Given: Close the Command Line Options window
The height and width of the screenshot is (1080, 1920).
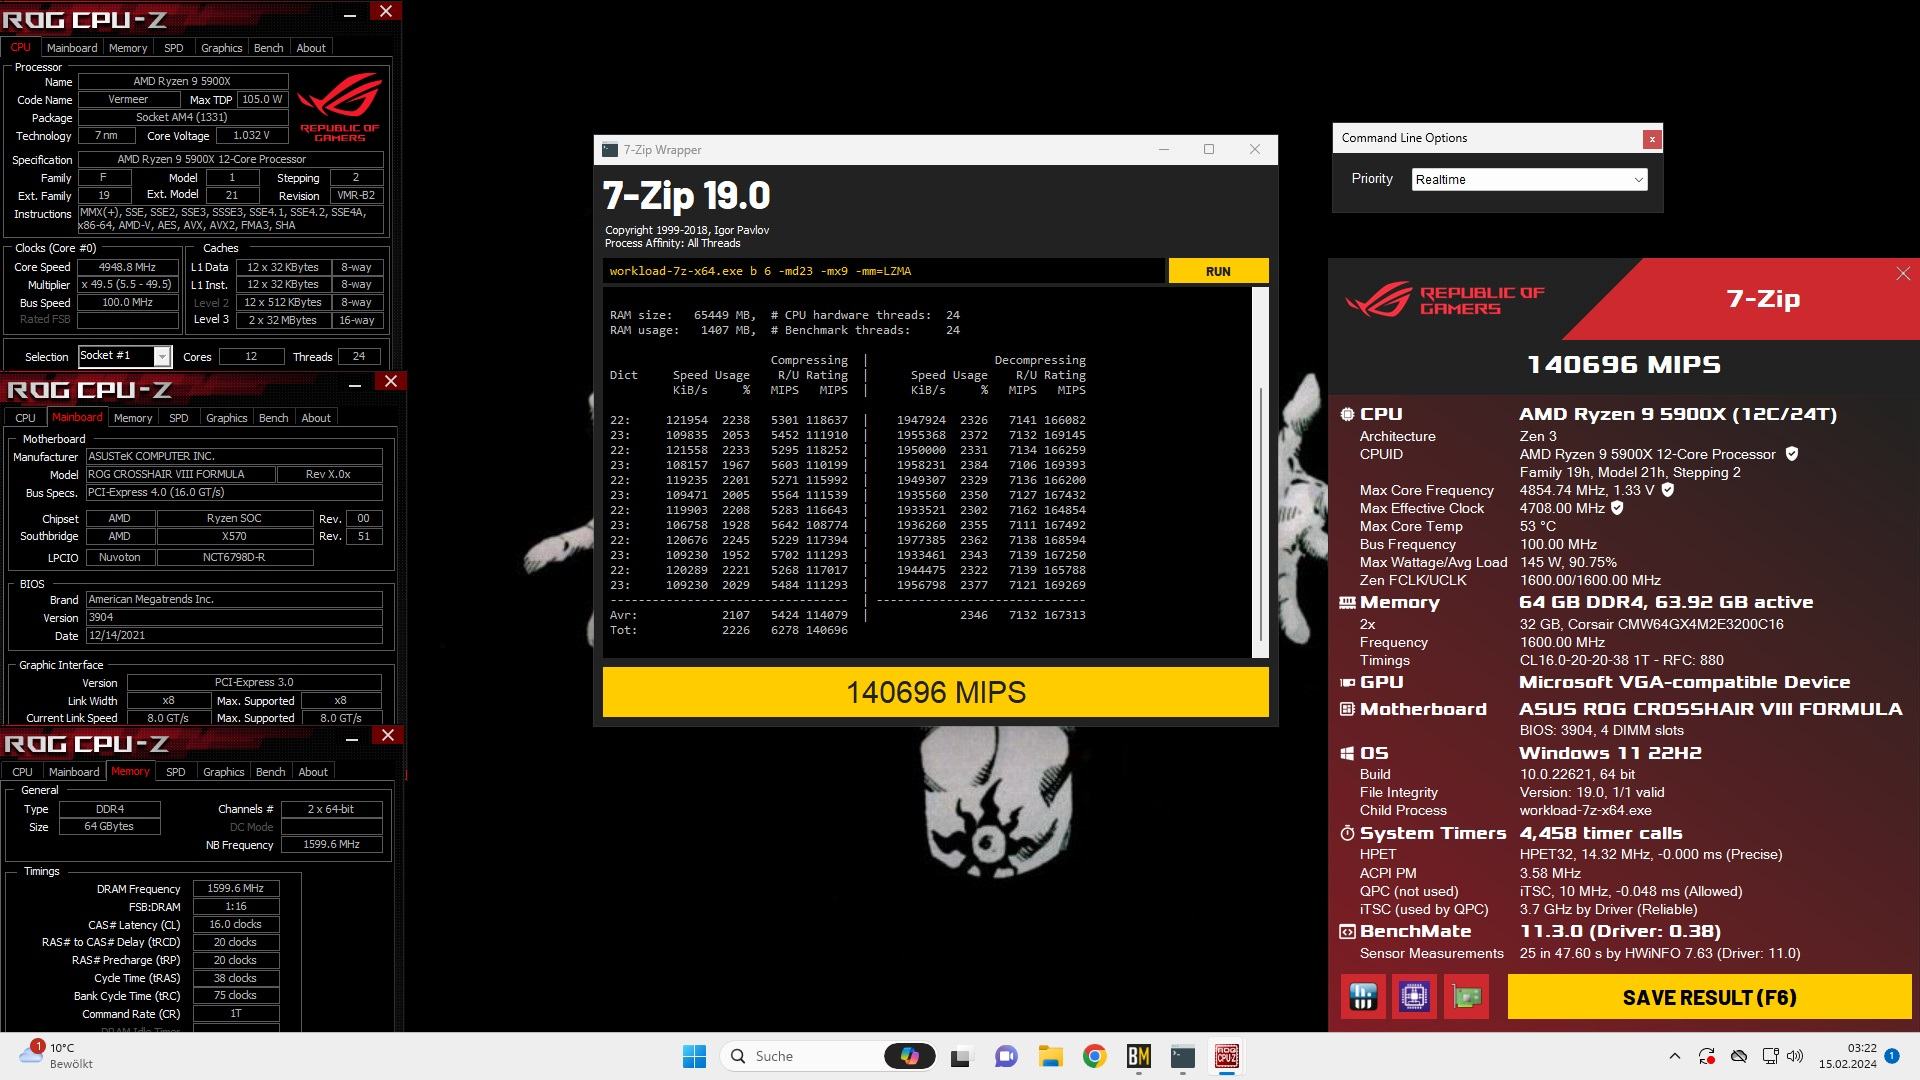Looking at the screenshot, I should point(1652,139).
